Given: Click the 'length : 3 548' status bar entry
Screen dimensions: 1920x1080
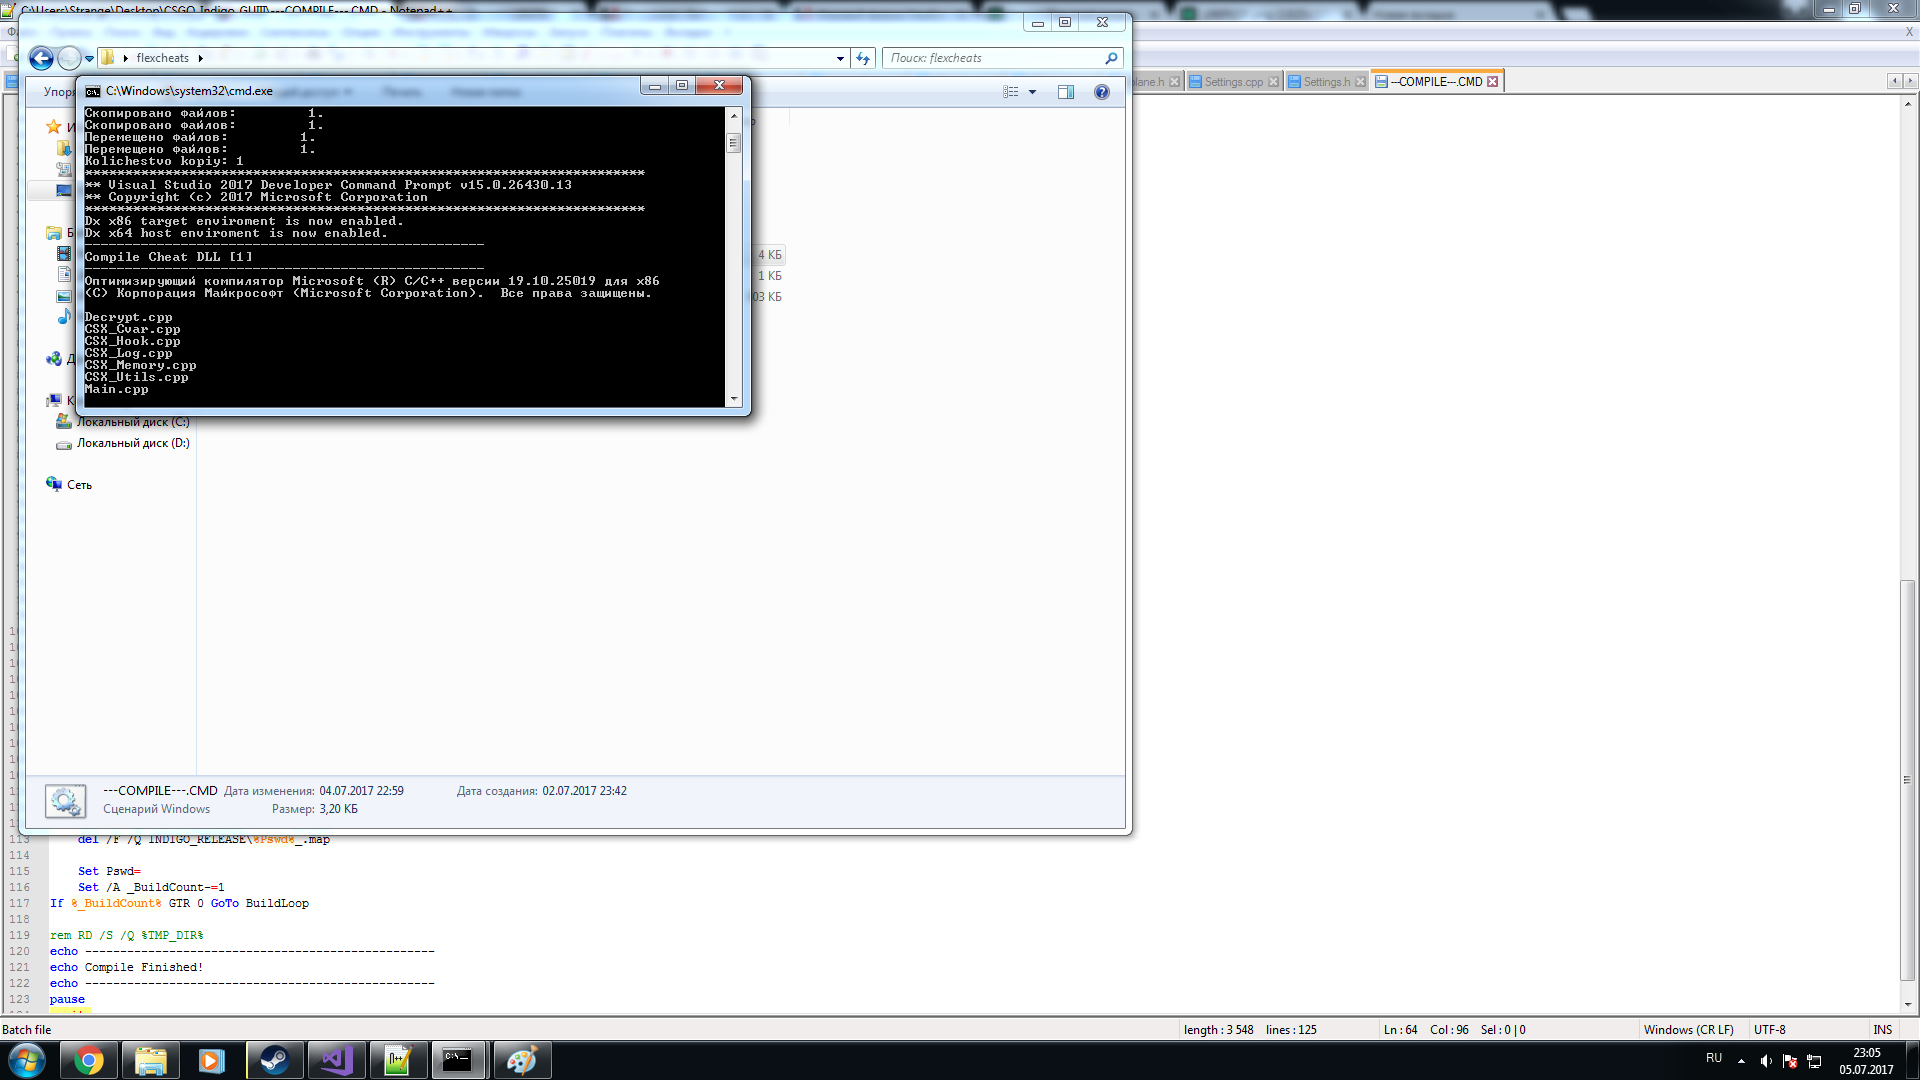Looking at the screenshot, I should [x=1218, y=1030].
